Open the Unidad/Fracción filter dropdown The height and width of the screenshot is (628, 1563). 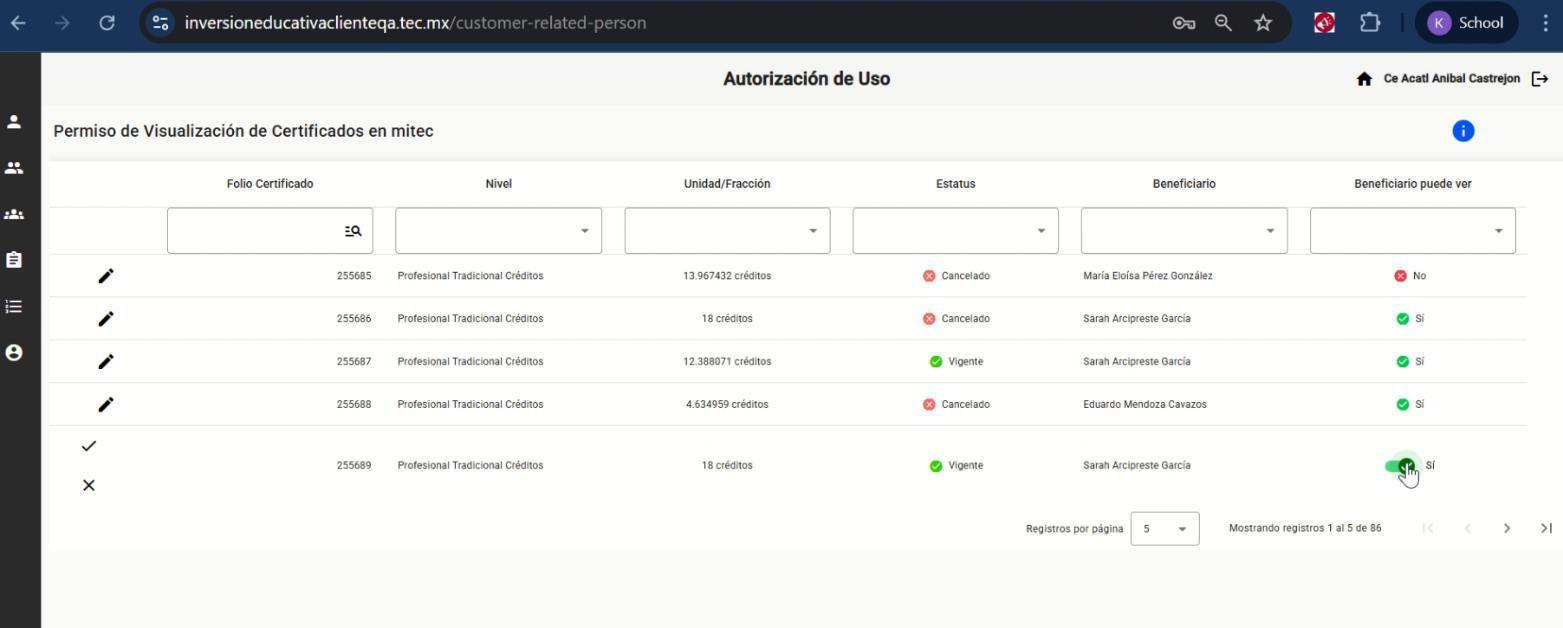pyautogui.click(x=727, y=231)
